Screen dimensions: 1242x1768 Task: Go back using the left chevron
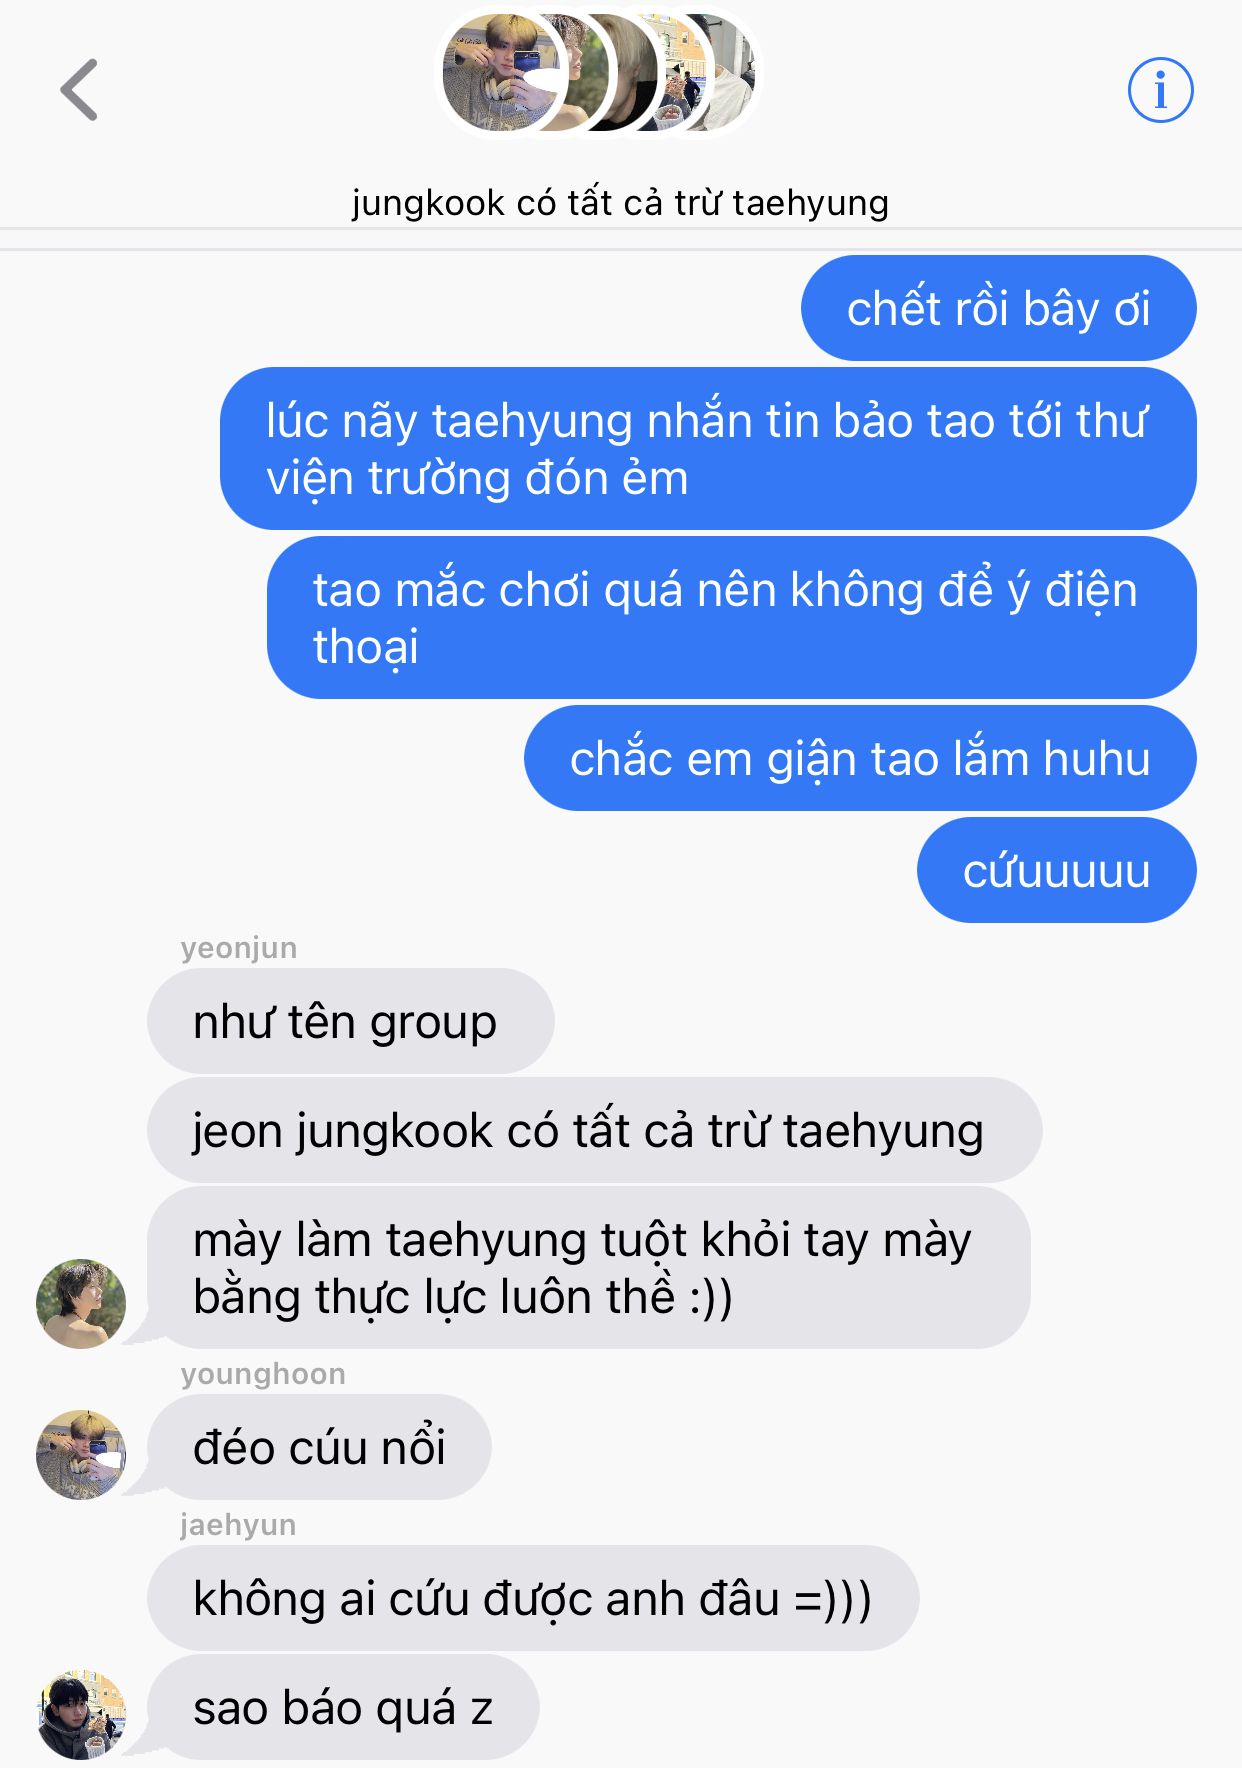coord(79,90)
